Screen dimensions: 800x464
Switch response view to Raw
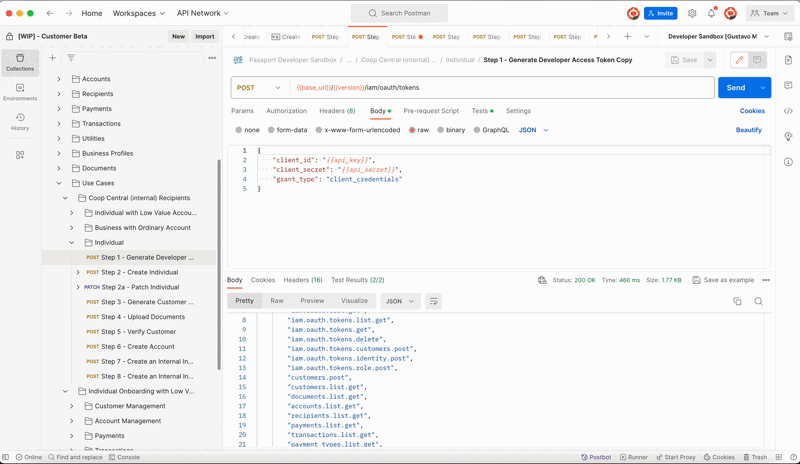(x=277, y=301)
